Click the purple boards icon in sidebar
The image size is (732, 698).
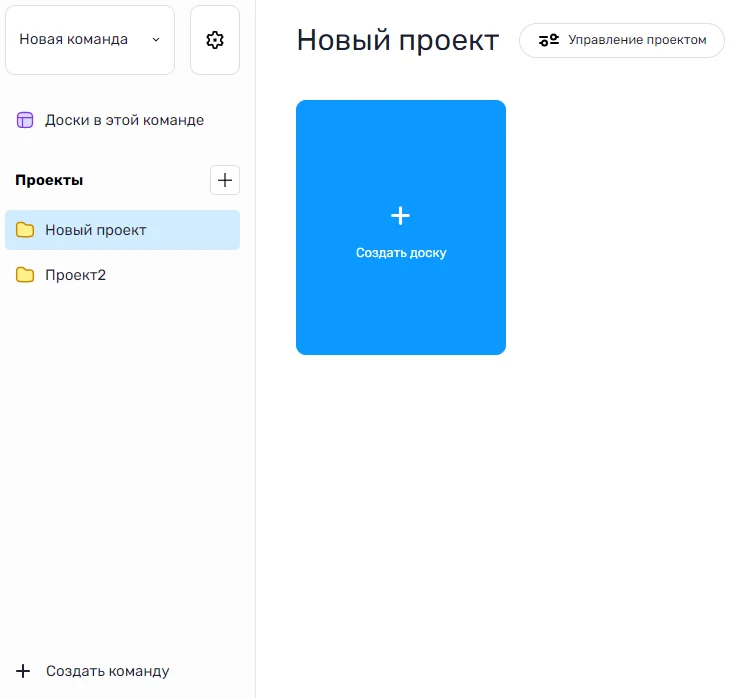tap(25, 120)
